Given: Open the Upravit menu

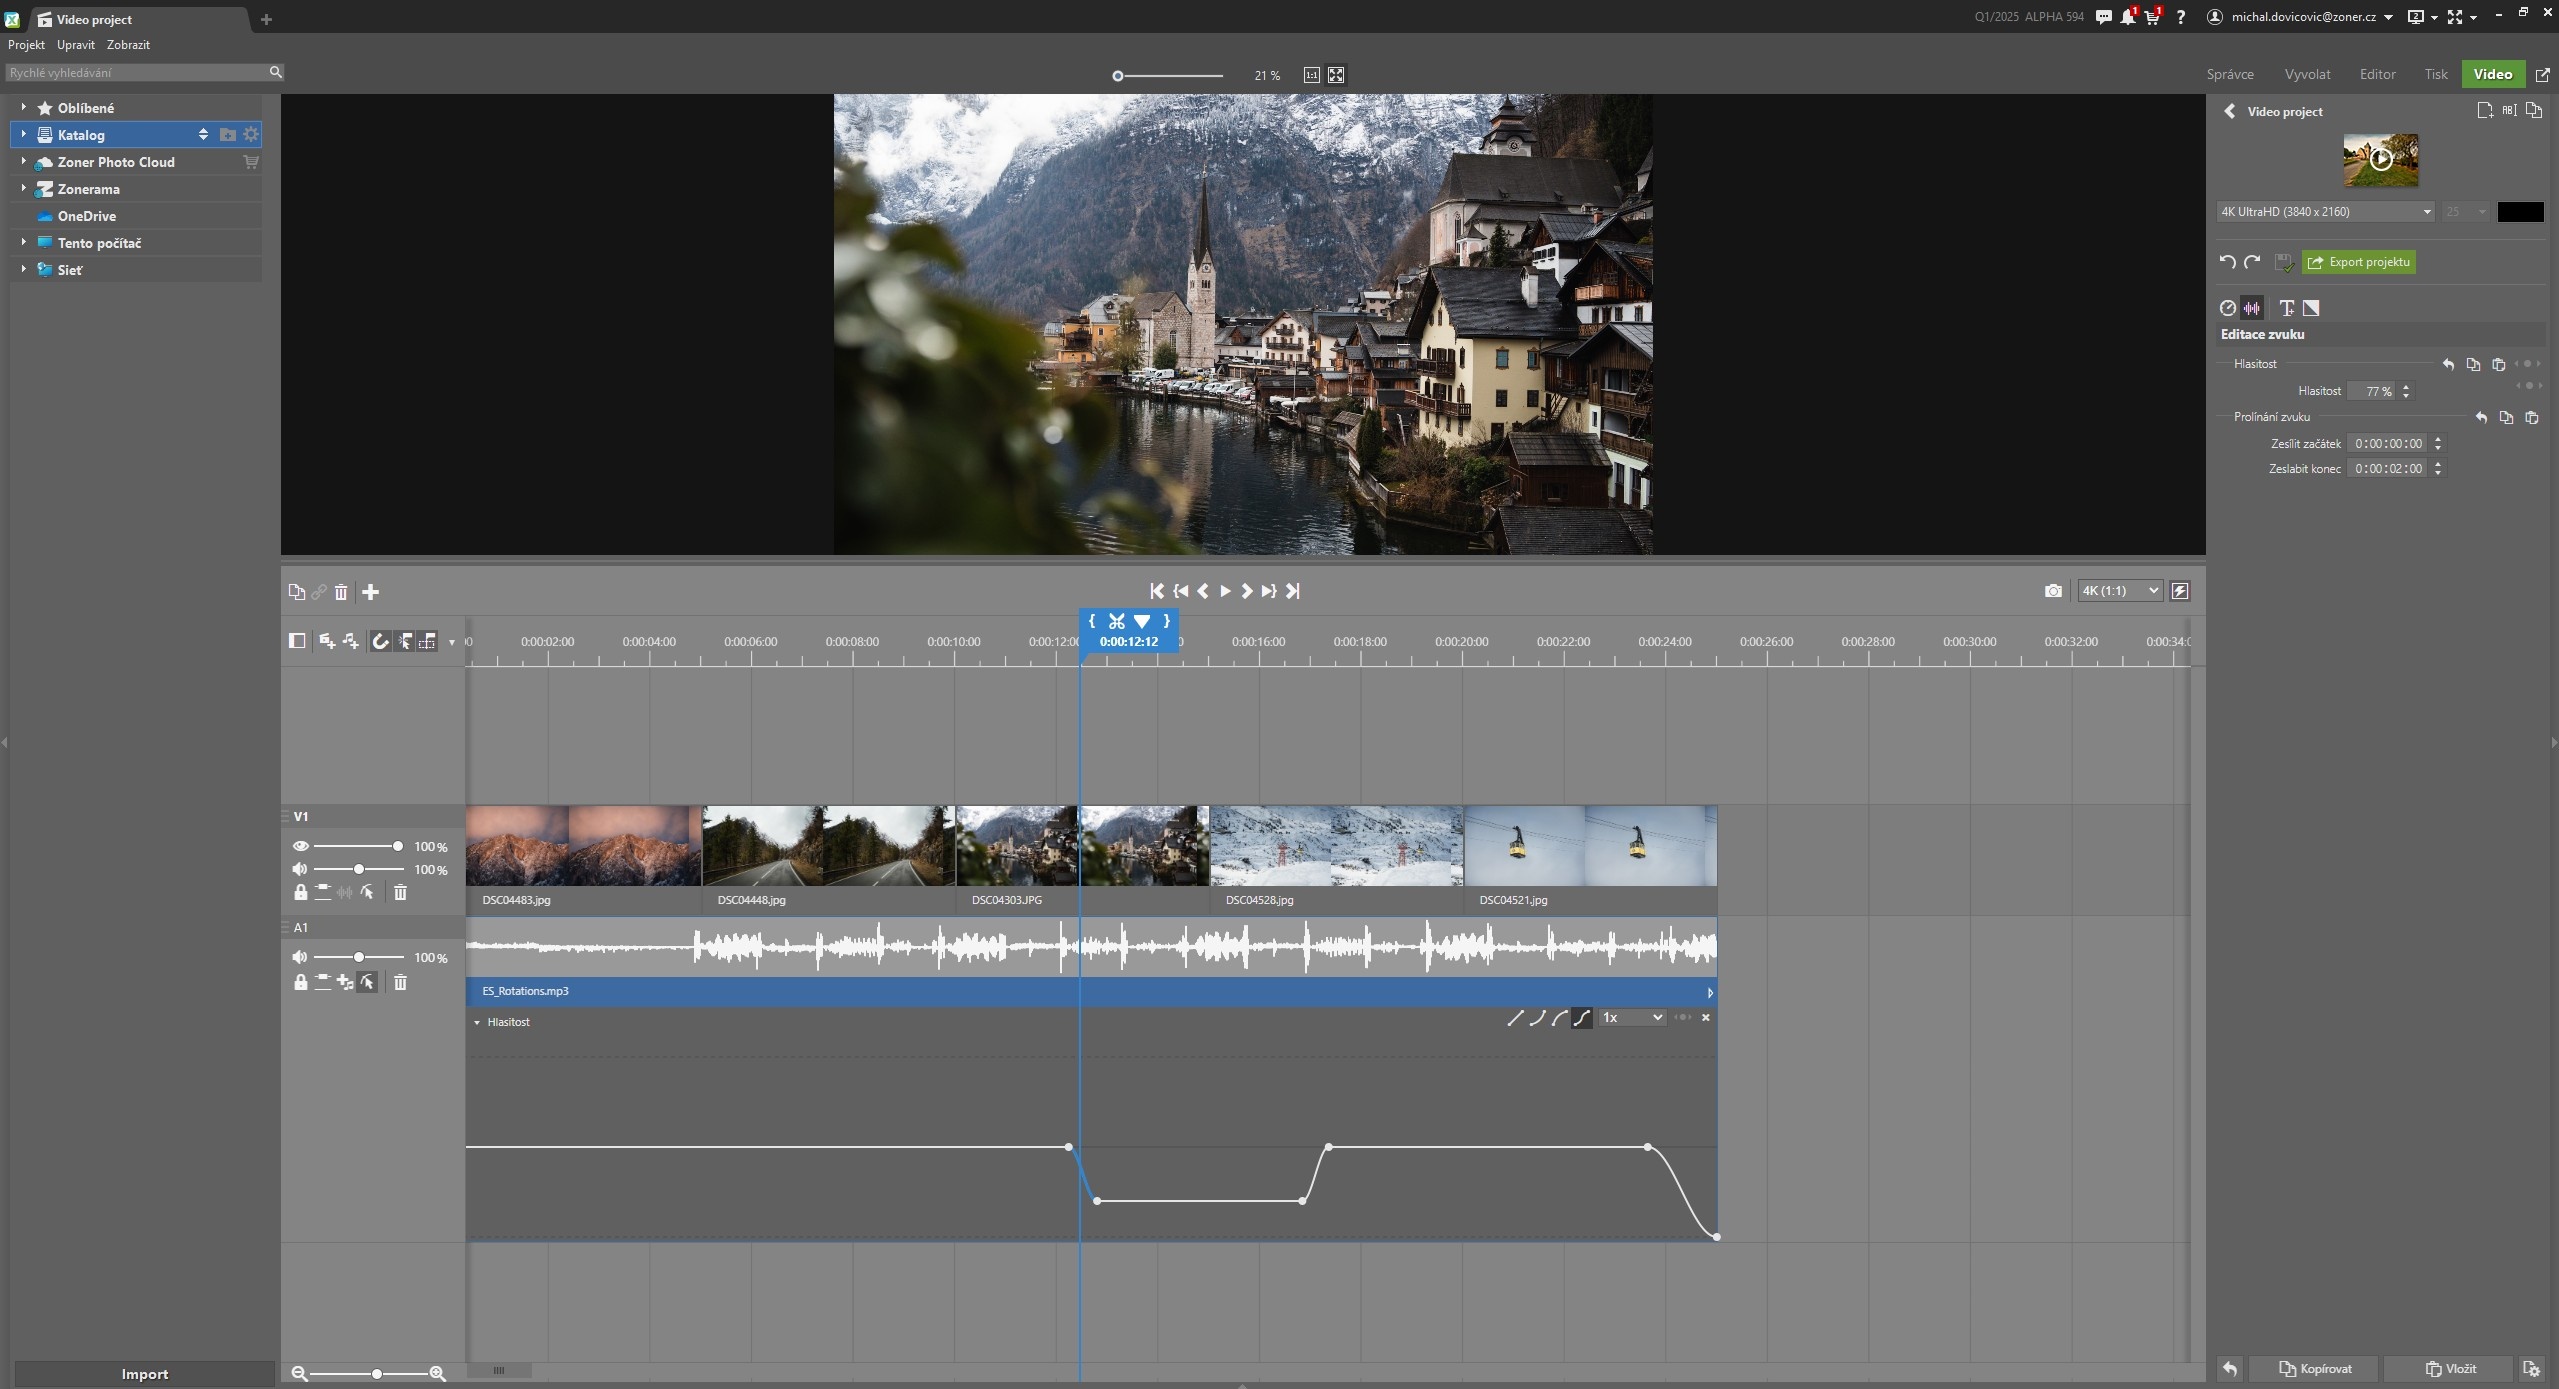Looking at the screenshot, I should [x=76, y=45].
